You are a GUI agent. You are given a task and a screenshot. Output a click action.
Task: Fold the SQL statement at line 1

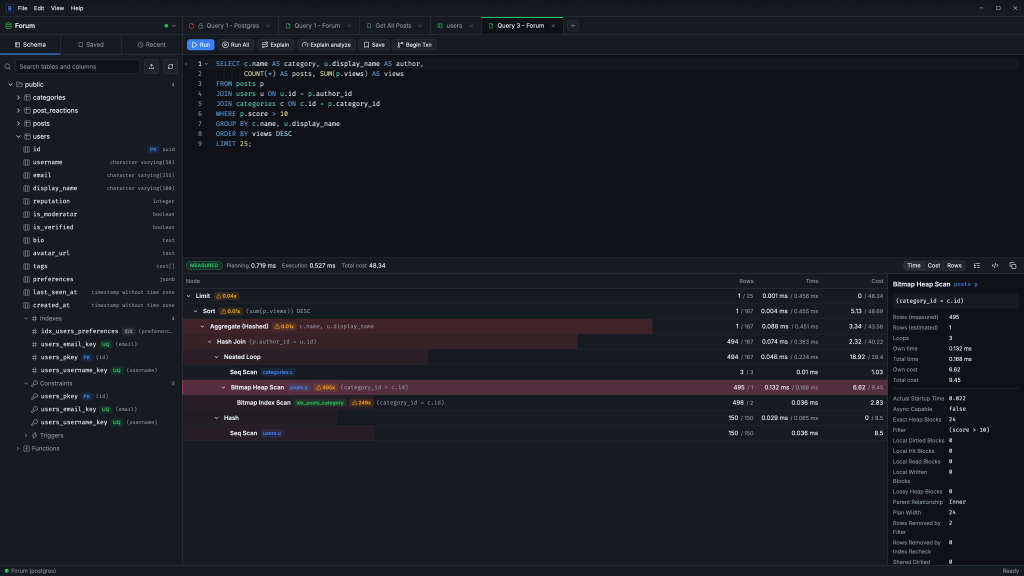(206, 64)
